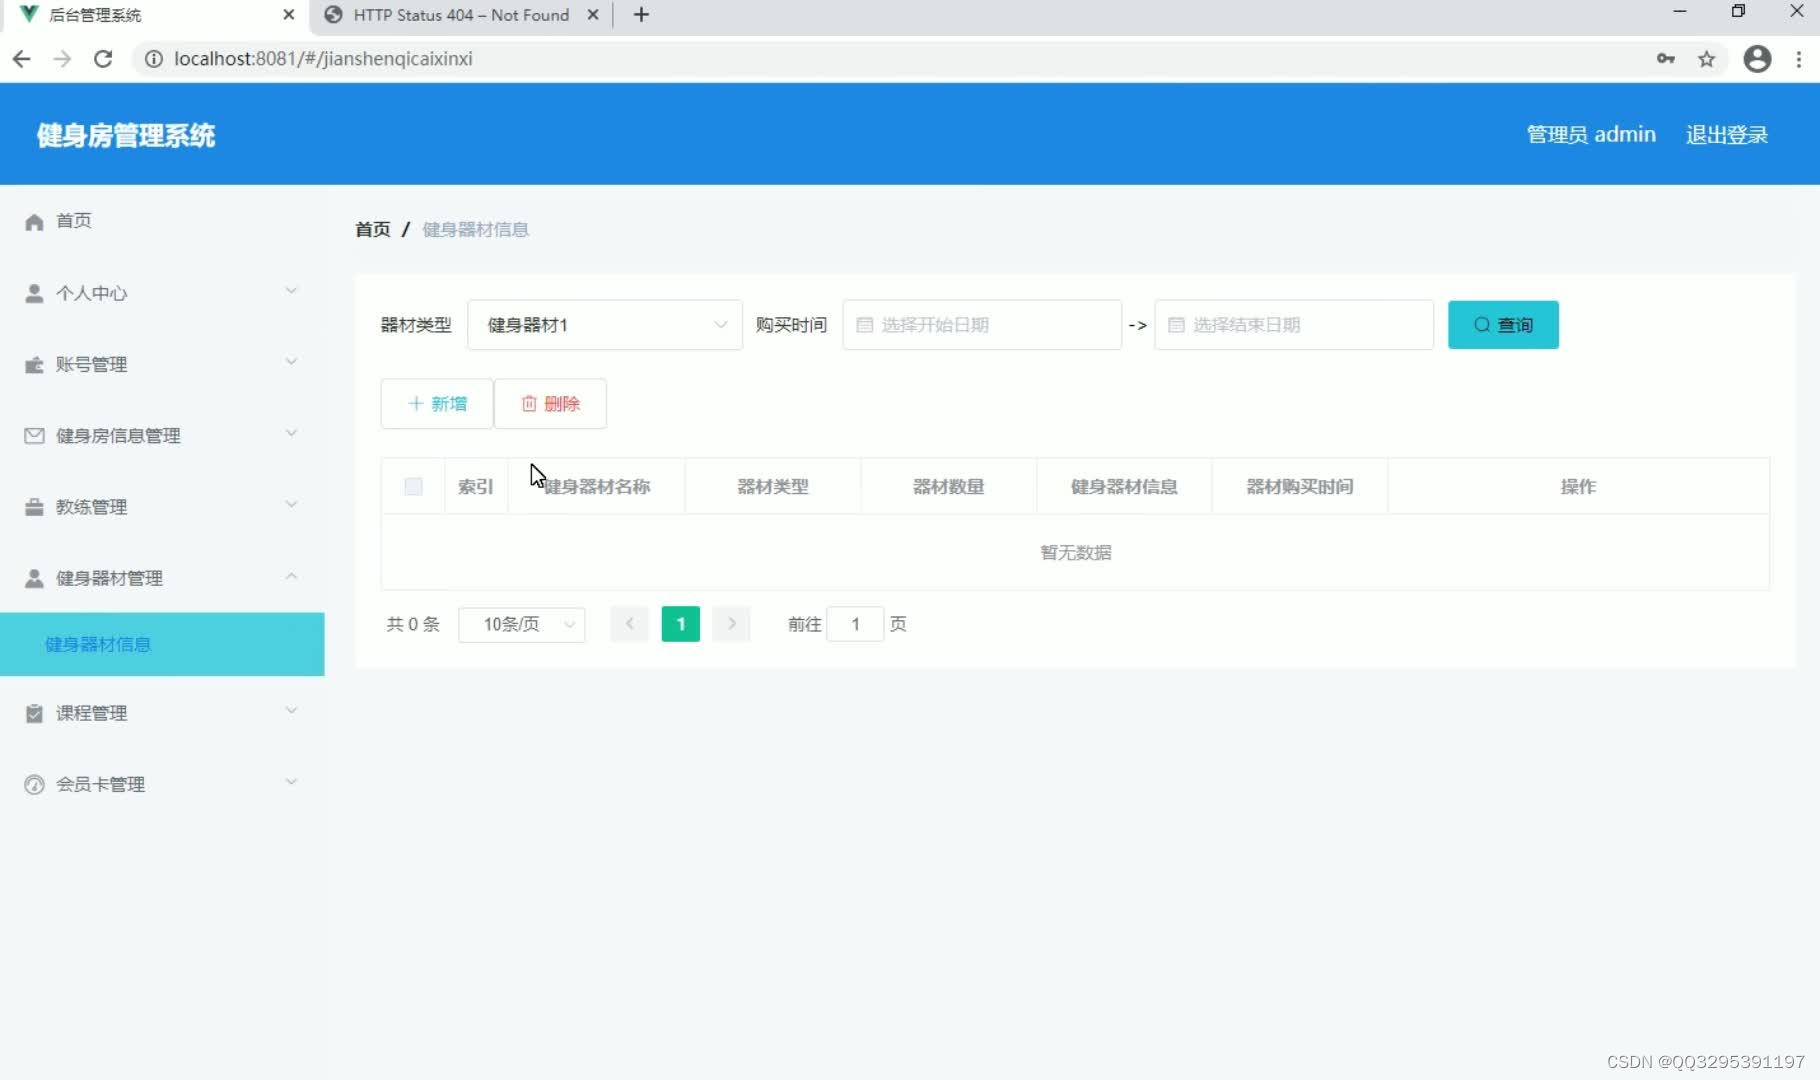Open the 课程管理 menu item
Viewport: 1820px width, 1080px height.
pos(162,713)
